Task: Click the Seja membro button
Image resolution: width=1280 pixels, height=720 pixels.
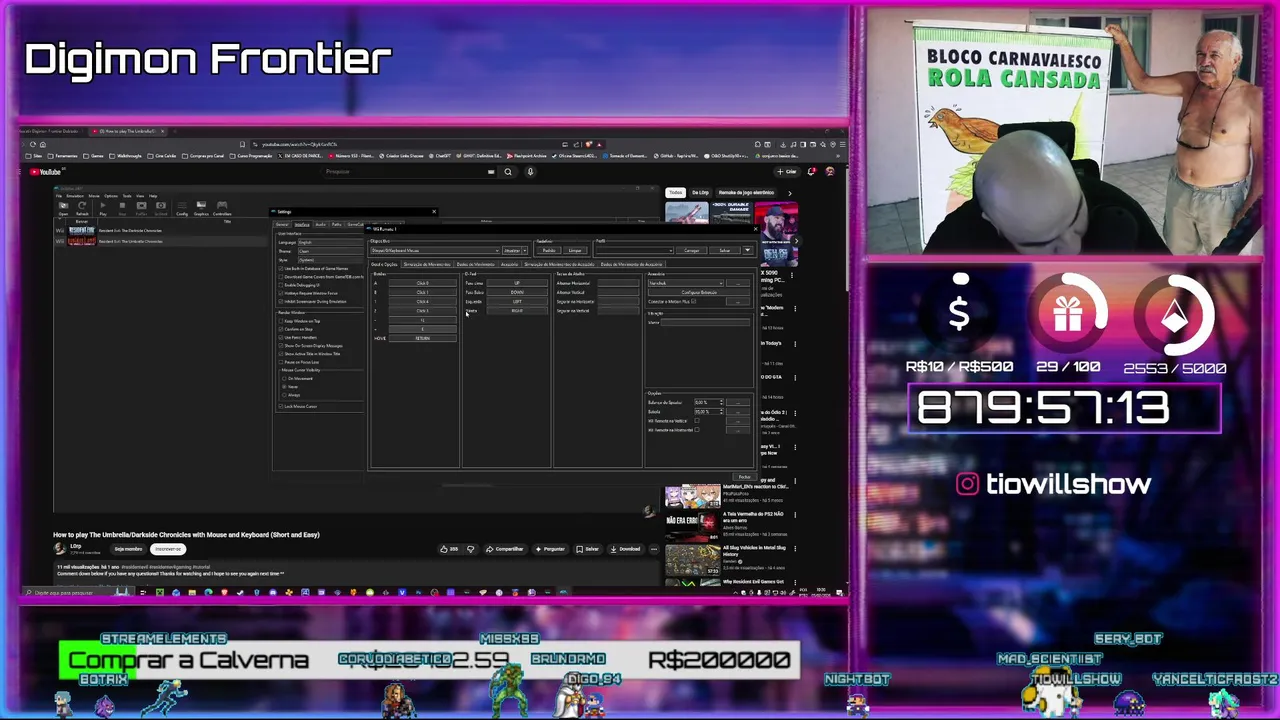Action: pyautogui.click(x=128, y=549)
